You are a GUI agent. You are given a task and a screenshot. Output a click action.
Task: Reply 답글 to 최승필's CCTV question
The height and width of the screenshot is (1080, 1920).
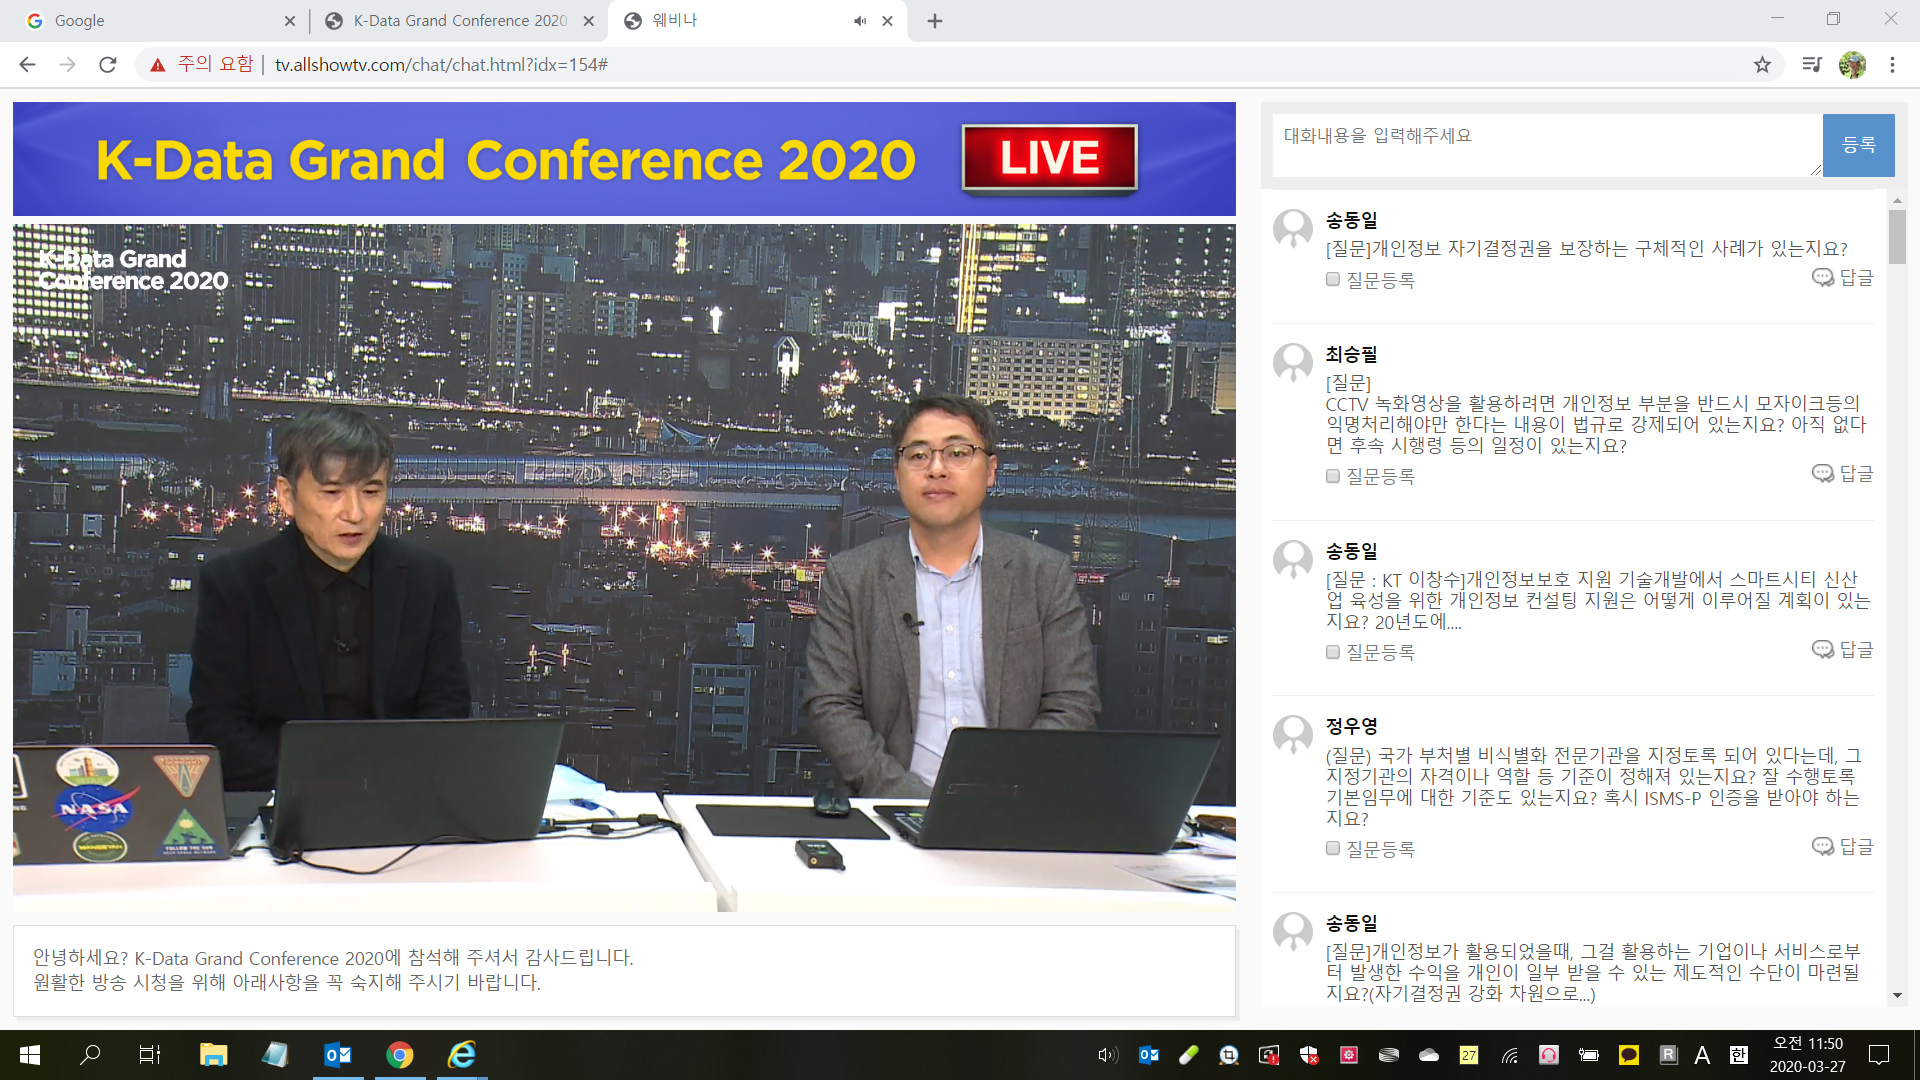(x=1843, y=473)
